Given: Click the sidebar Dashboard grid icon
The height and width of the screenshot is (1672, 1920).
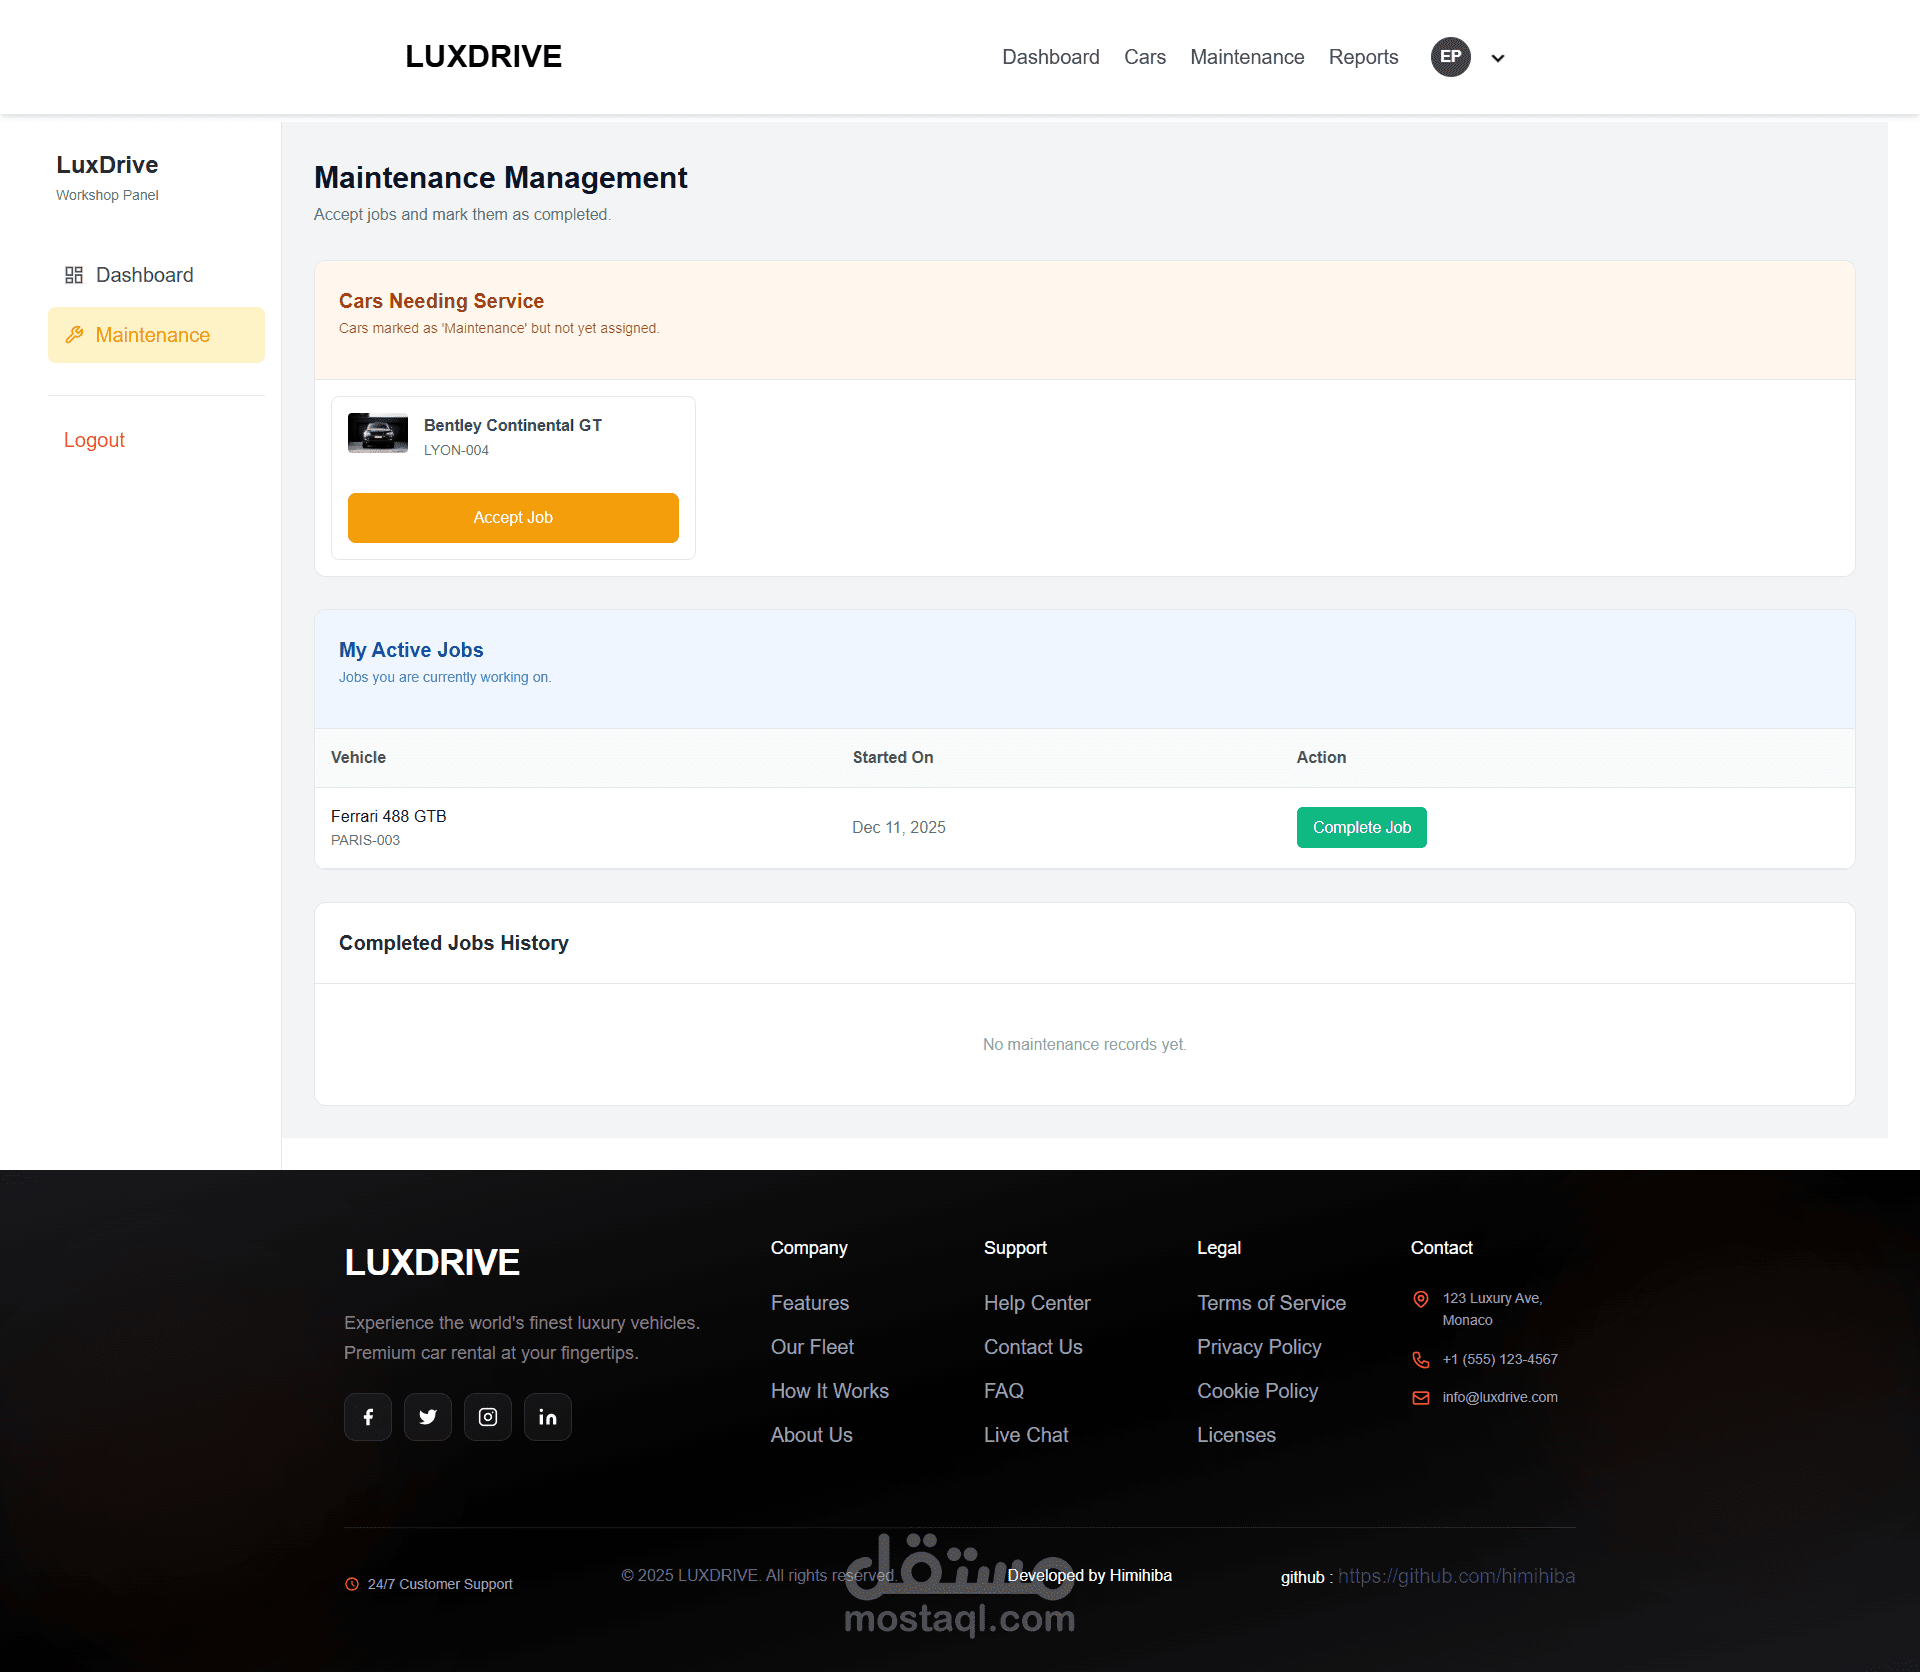Looking at the screenshot, I should tap(74, 275).
